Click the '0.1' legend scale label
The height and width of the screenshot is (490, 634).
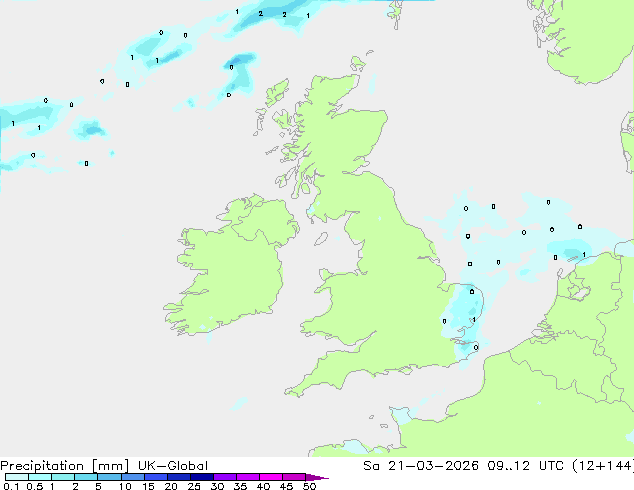point(11,486)
